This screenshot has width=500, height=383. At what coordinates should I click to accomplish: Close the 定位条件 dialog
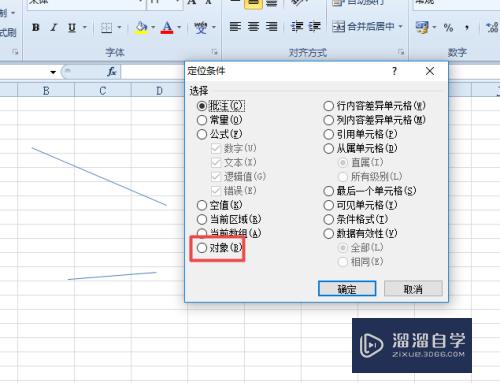[430, 71]
